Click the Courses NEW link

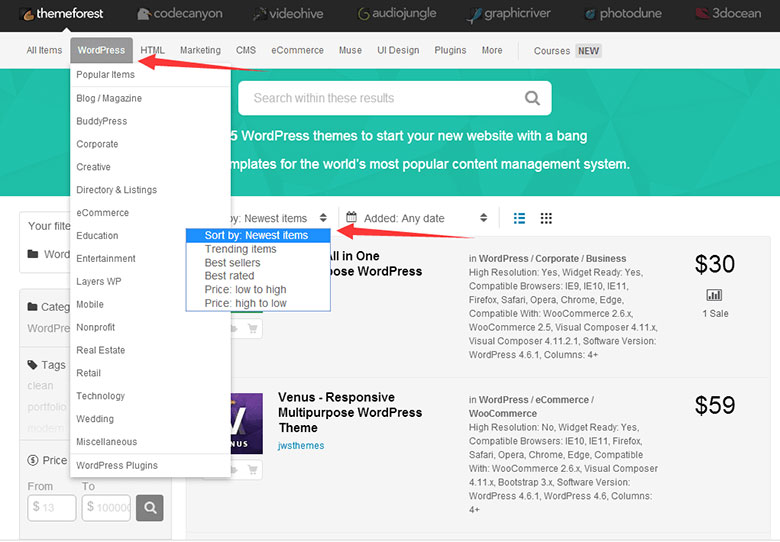point(566,51)
